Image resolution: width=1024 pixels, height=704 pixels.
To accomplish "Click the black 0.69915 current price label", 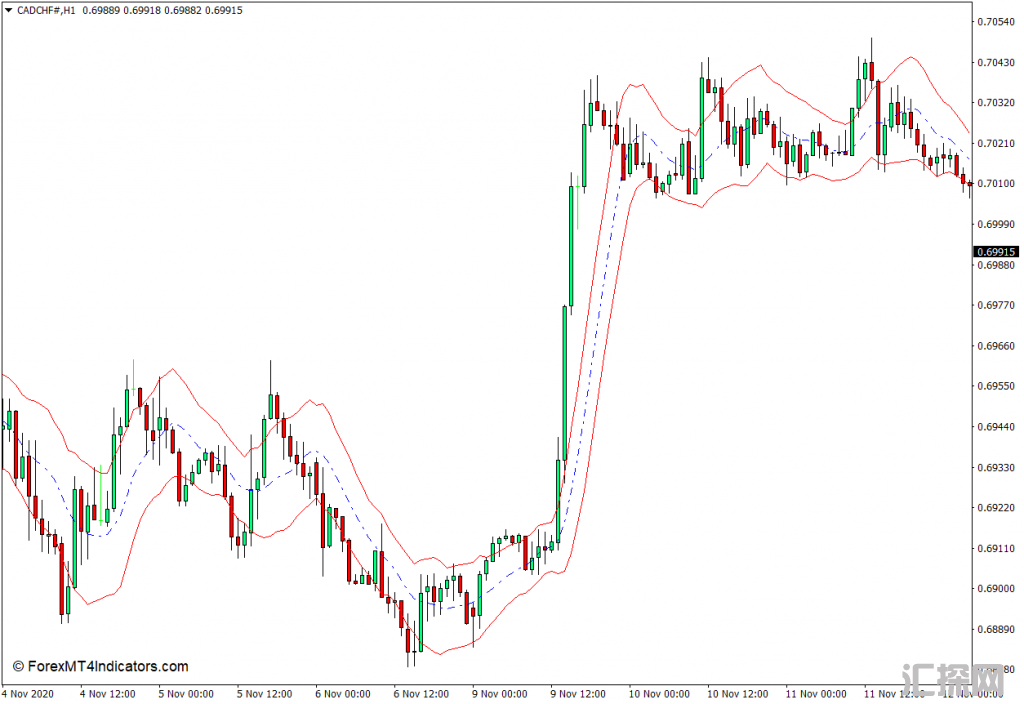I will [x=996, y=252].
